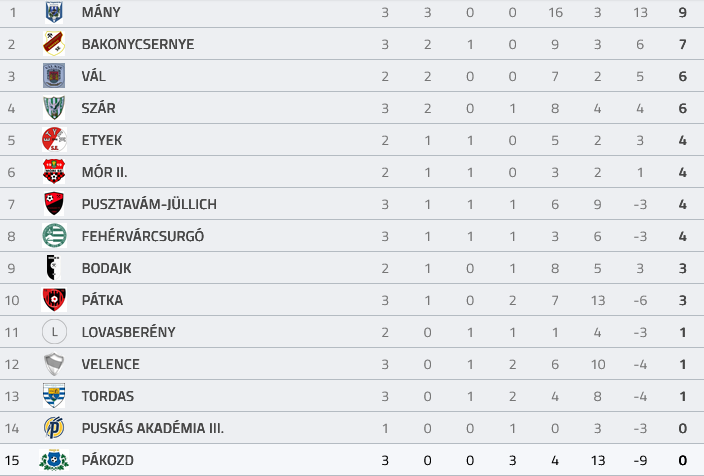Click the Fehérvárcsurgó green circular emblem
The height and width of the screenshot is (476, 704).
point(54,236)
